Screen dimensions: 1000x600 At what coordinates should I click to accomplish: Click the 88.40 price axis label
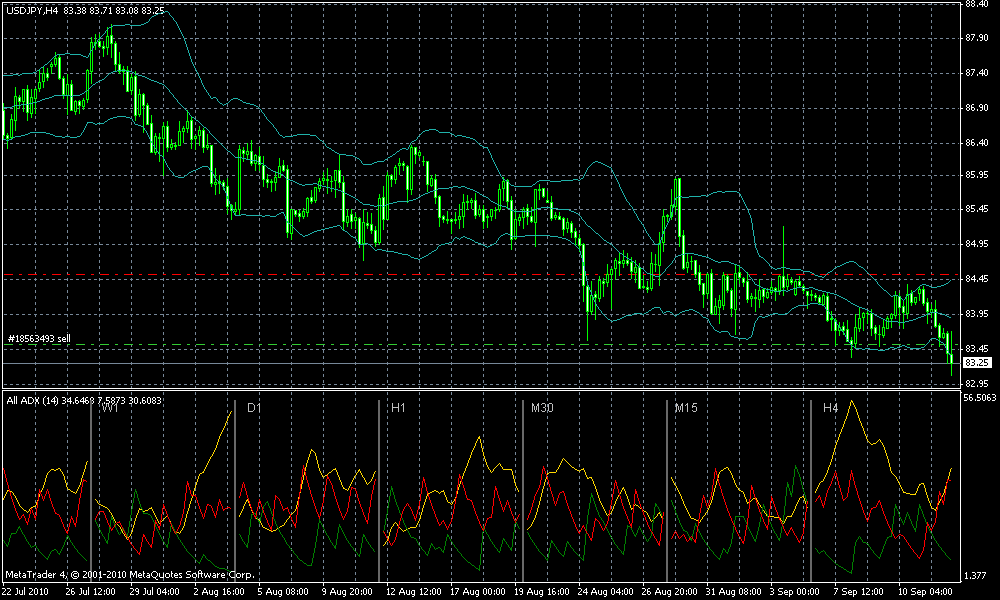coord(977,4)
